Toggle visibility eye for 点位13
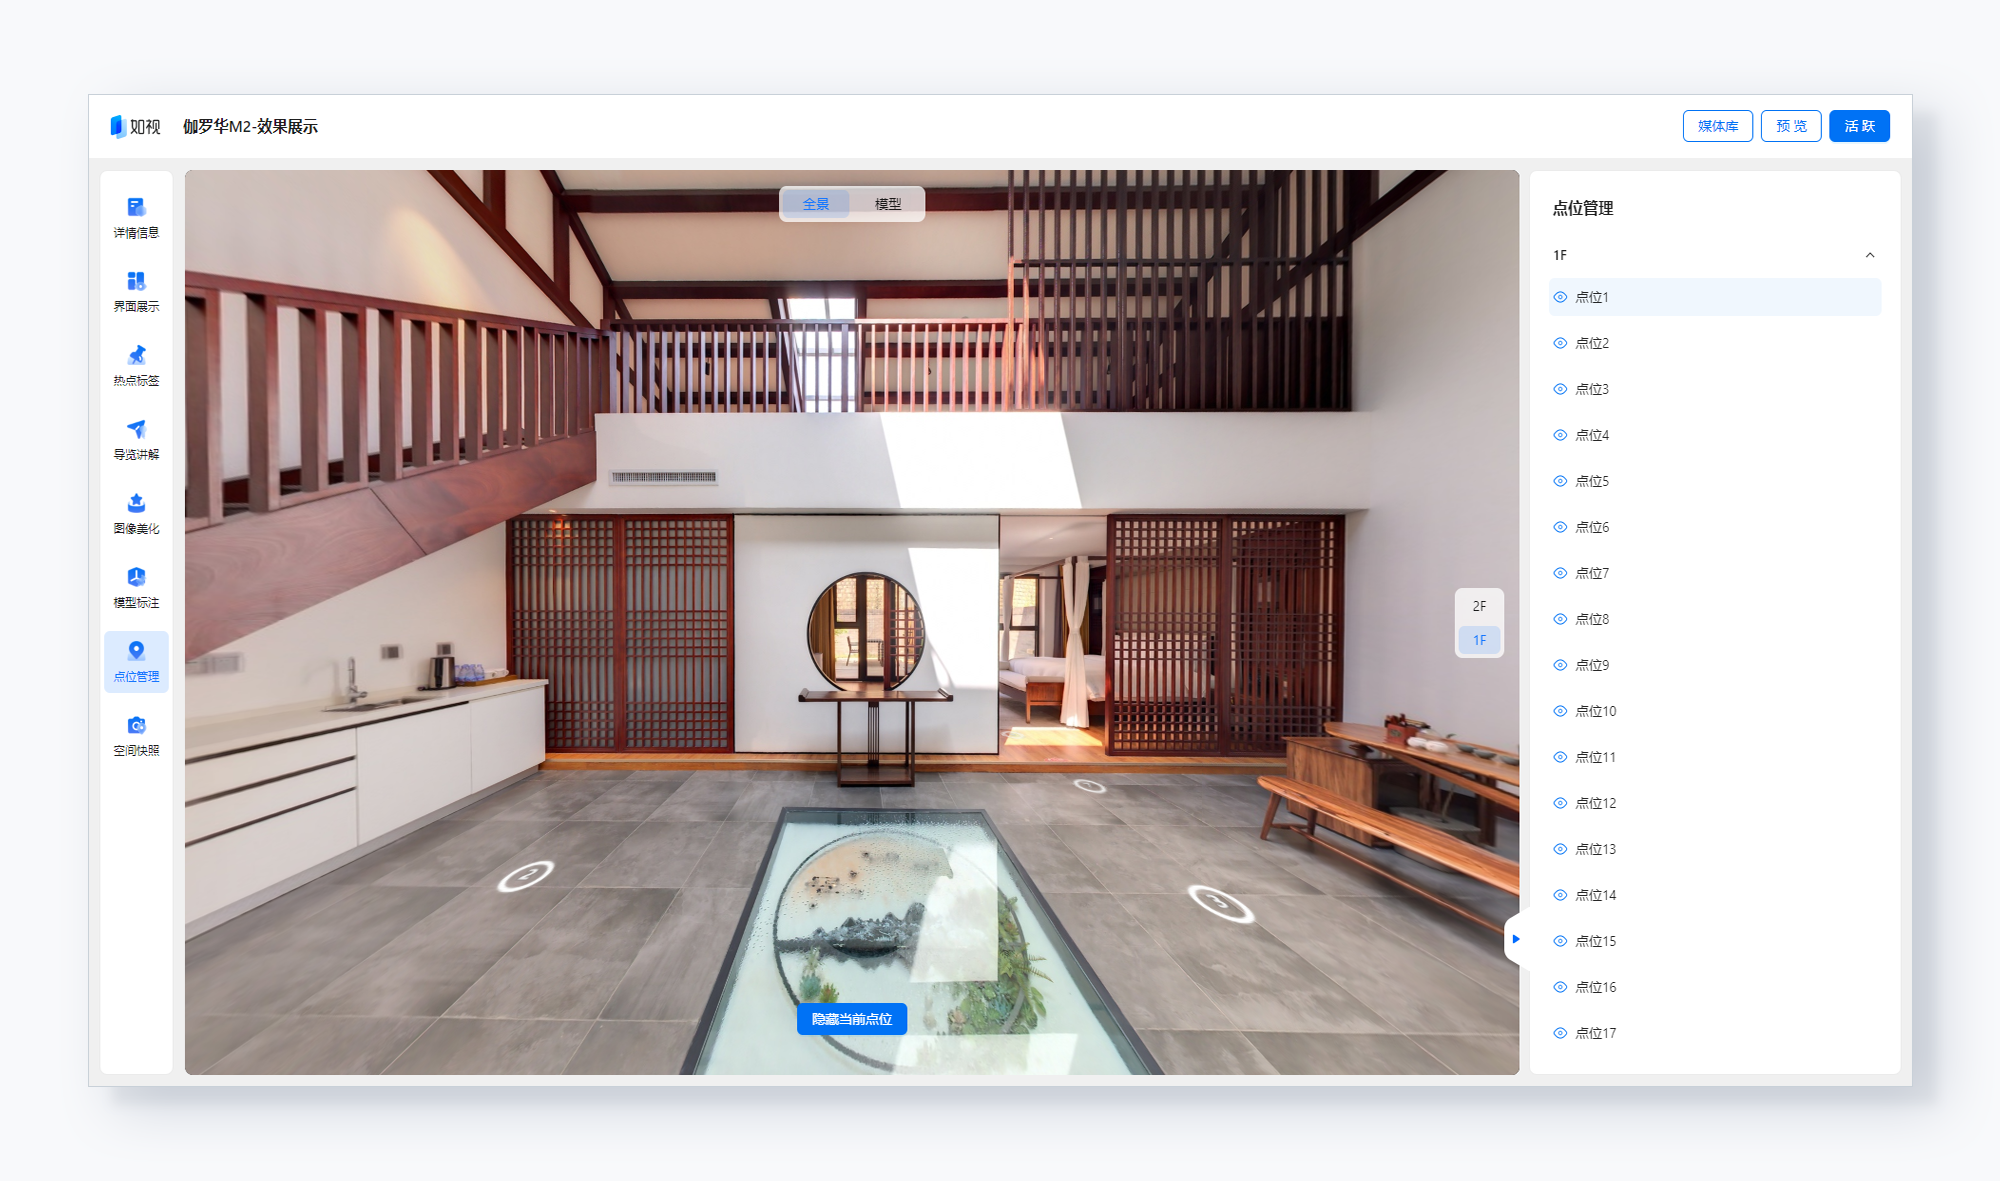Image resolution: width=2000 pixels, height=1181 pixels. (1560, 849)
